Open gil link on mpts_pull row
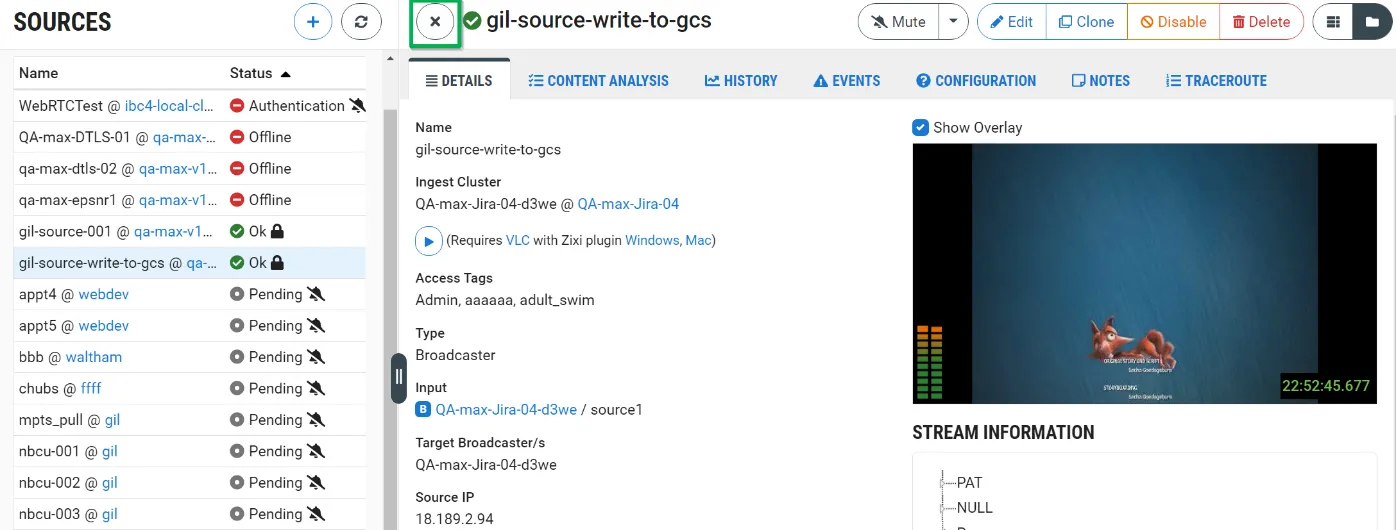Viewport: 1396px width, 530px height. 112,420
